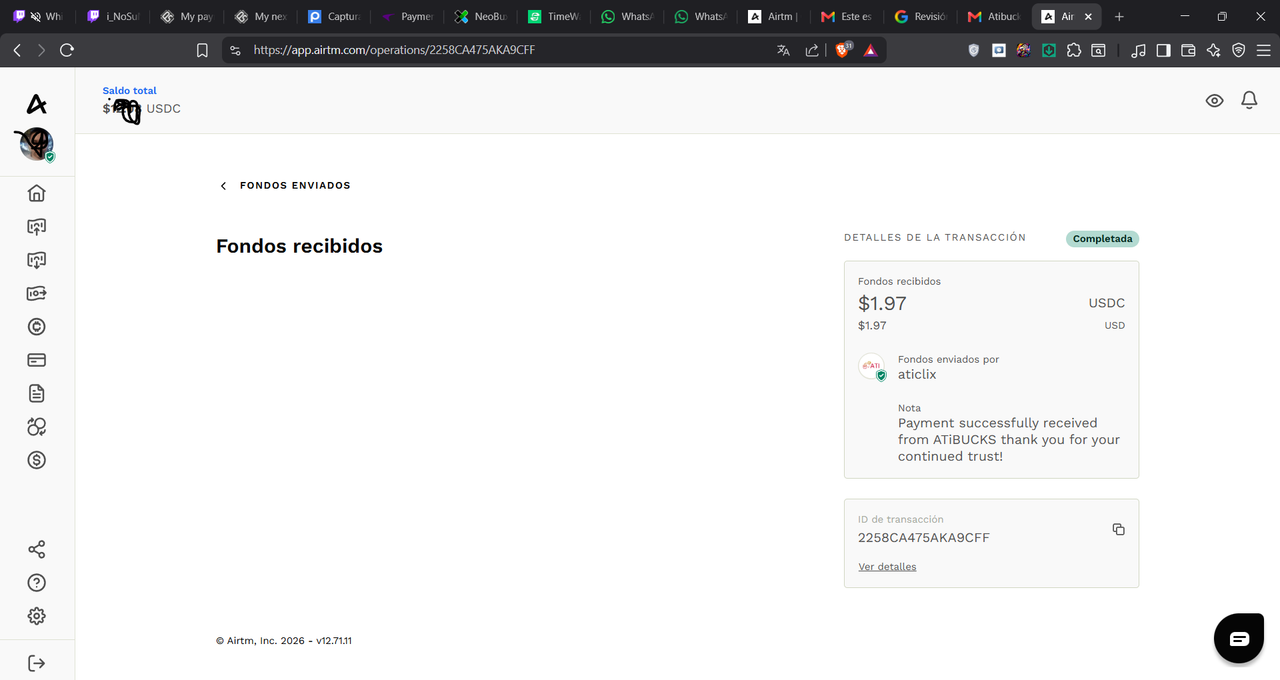
Task: Go back via FONDOS ENVIADOS link
Action: (285, 185)
